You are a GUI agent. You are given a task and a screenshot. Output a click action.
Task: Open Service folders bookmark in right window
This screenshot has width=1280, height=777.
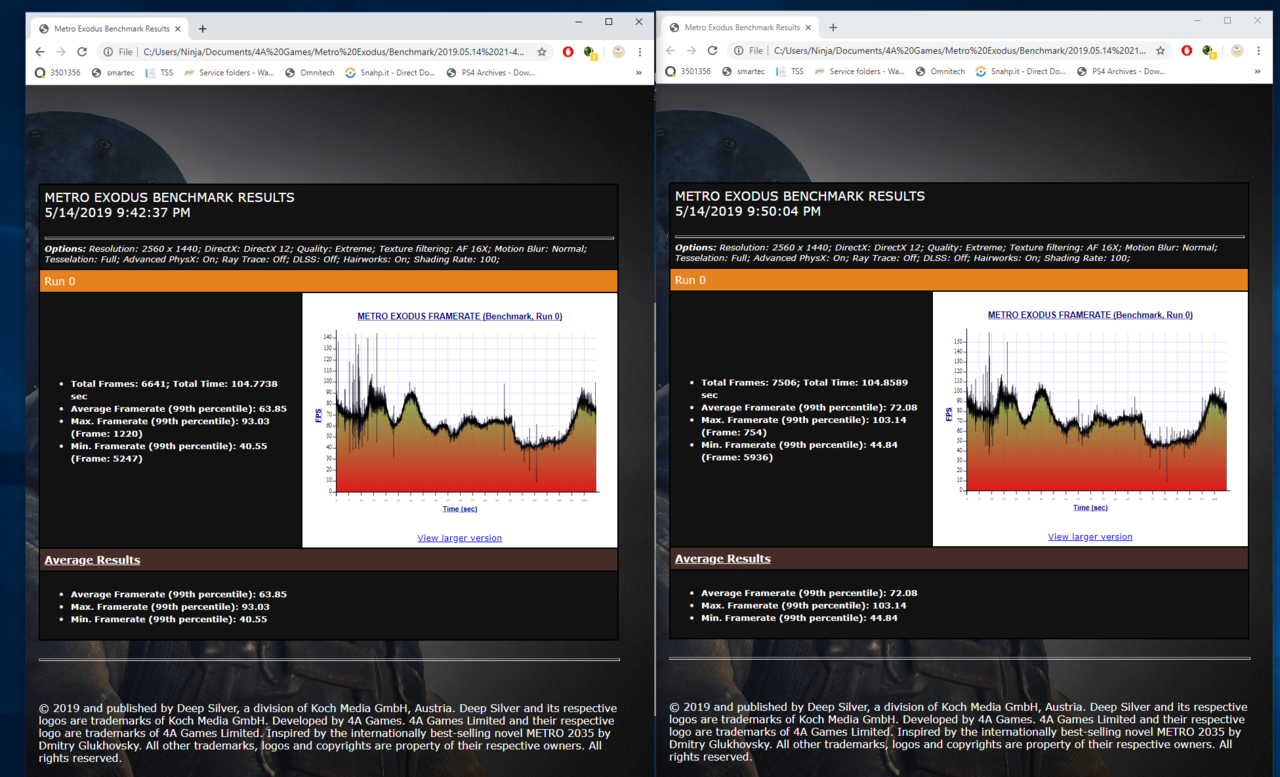click(x=859, y=71)
